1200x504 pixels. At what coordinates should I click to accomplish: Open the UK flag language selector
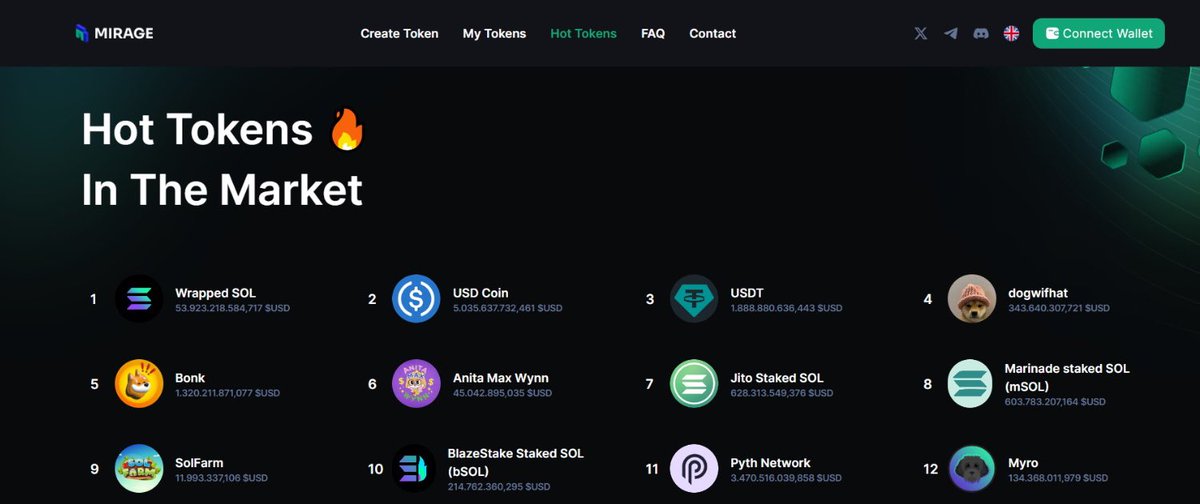tap(1011, 33)
